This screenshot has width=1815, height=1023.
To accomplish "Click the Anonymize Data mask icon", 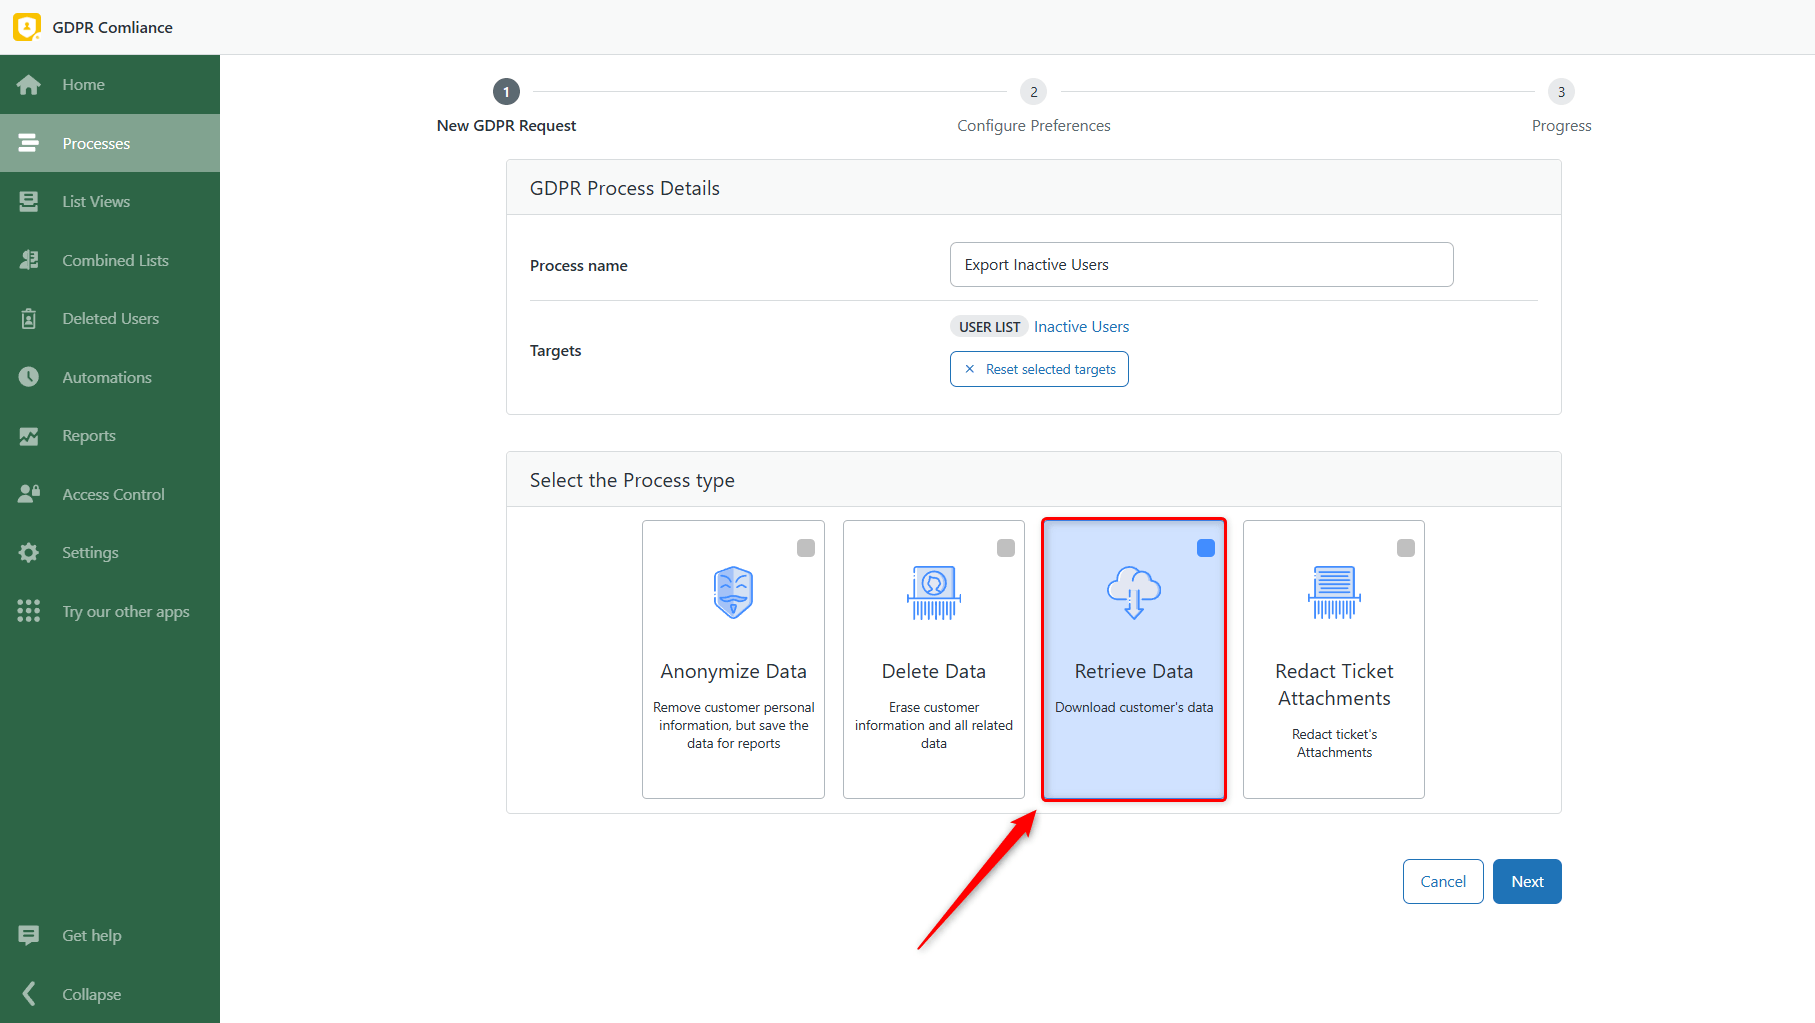I will click(733, 592).
